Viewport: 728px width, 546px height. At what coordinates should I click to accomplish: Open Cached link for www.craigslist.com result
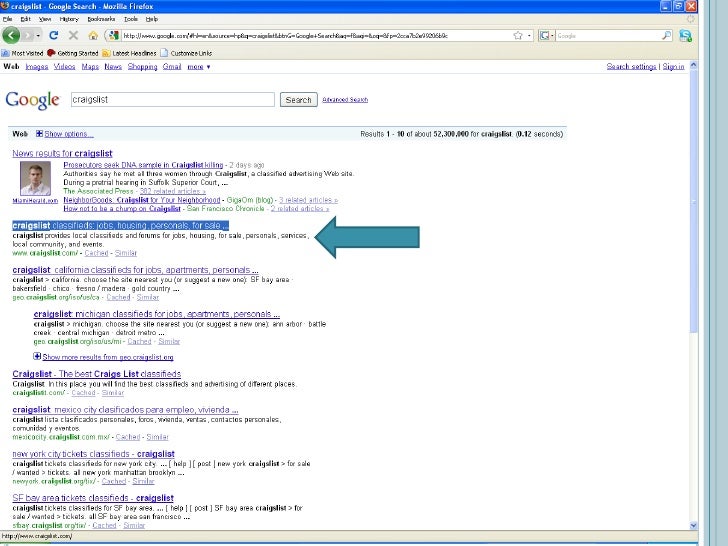pyautogui.click(x=96, y=253)
